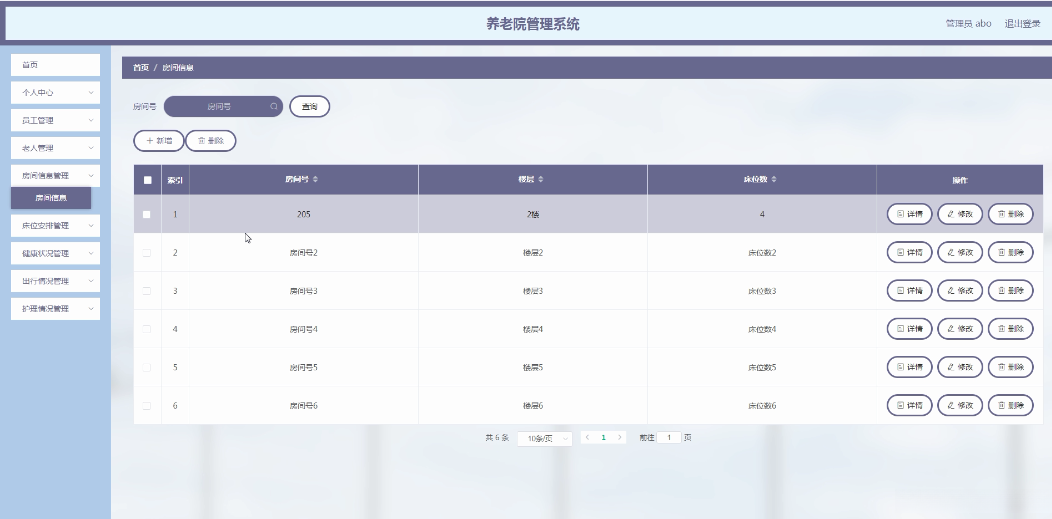Expand the 个人中心 sidebar menu

point(55,93)
